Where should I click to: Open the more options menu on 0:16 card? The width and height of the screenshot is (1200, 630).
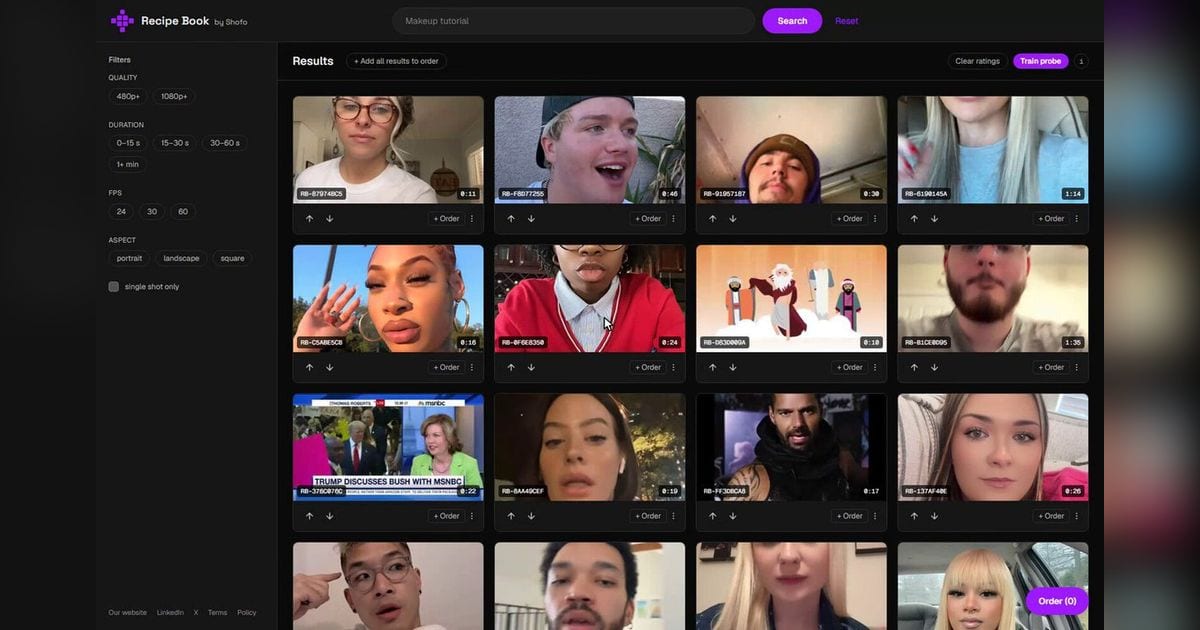(x=472, y=367)
